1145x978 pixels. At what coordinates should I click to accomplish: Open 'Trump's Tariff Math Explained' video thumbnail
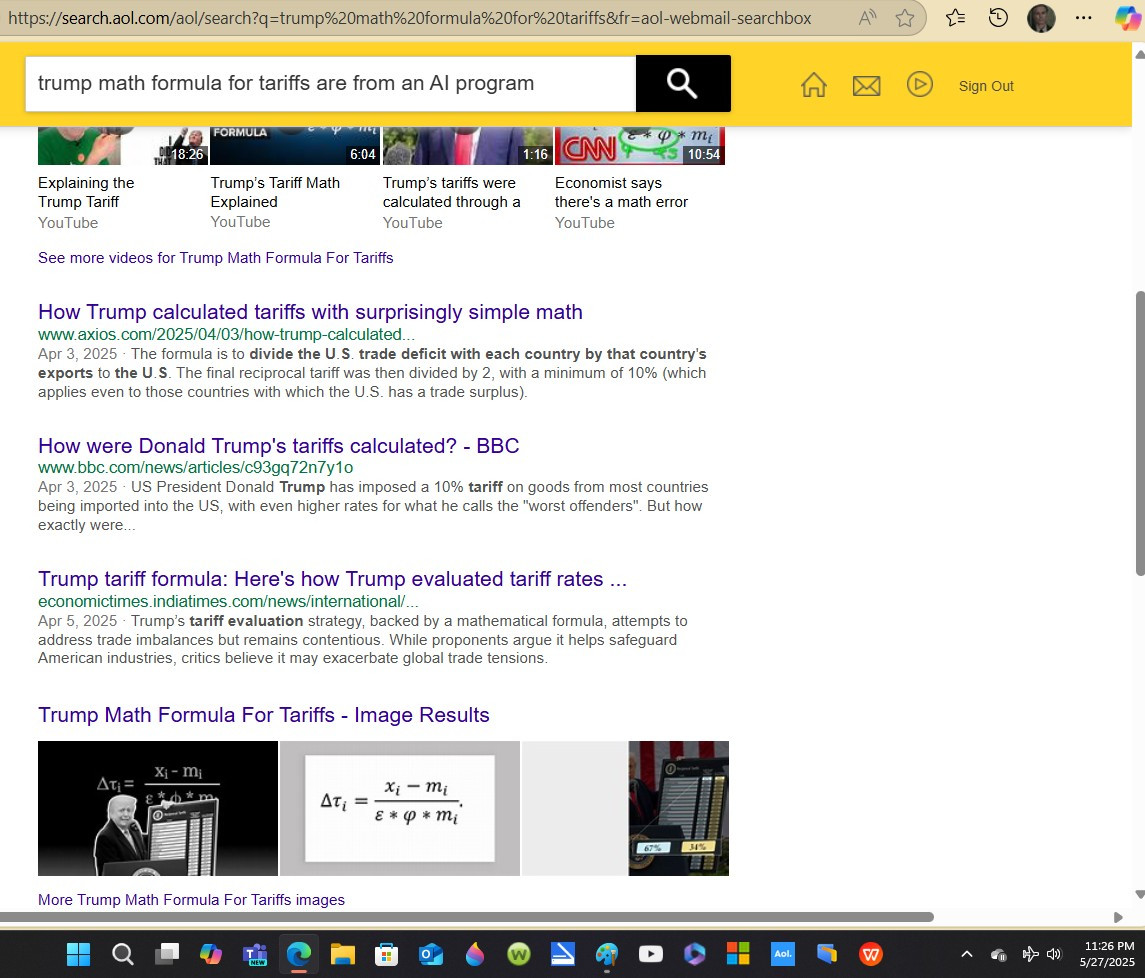294,145
